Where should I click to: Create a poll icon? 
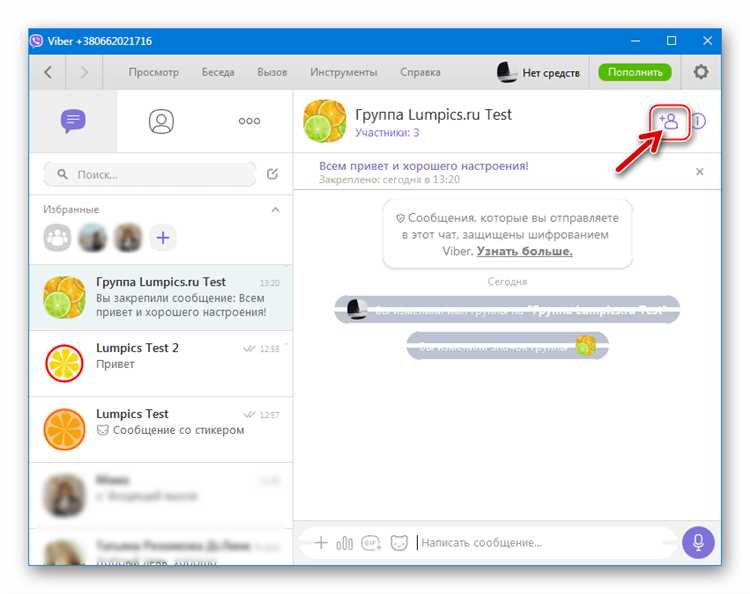[x=344, y=543]
